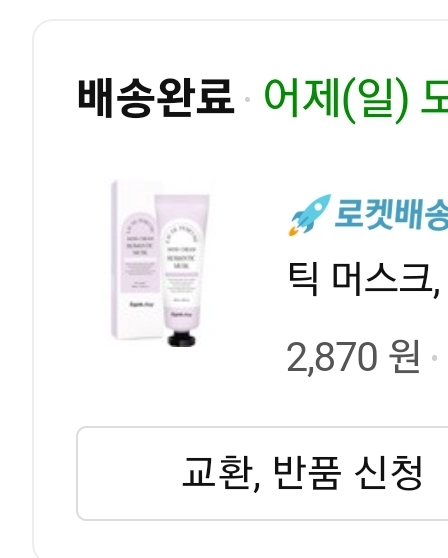The height and width of the screenshot is (558, 448).
Task: Click the white product box in thumbnail
Action: 137,260
